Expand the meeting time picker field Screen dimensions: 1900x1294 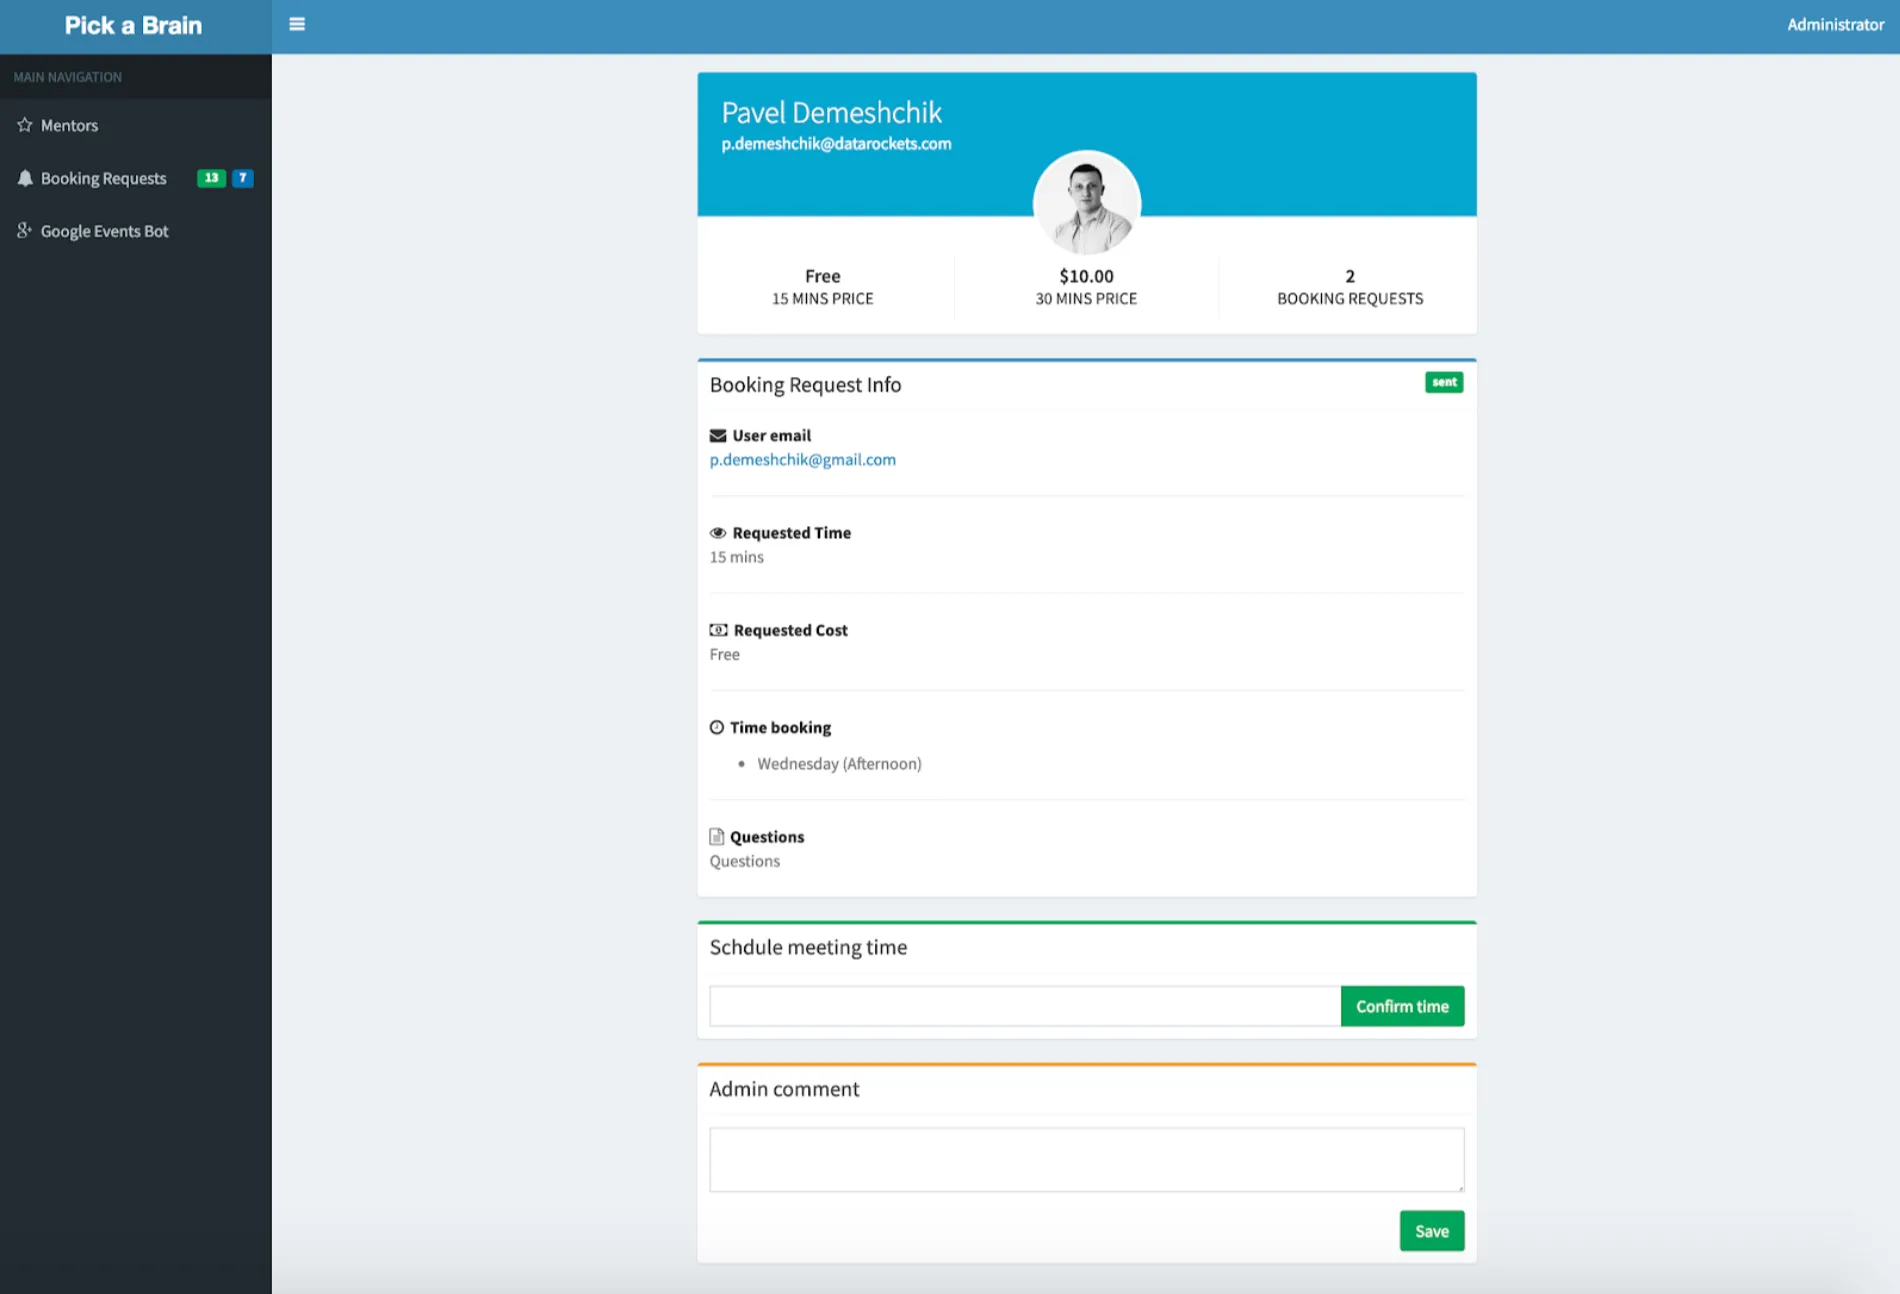[x=1022, y=1005]
